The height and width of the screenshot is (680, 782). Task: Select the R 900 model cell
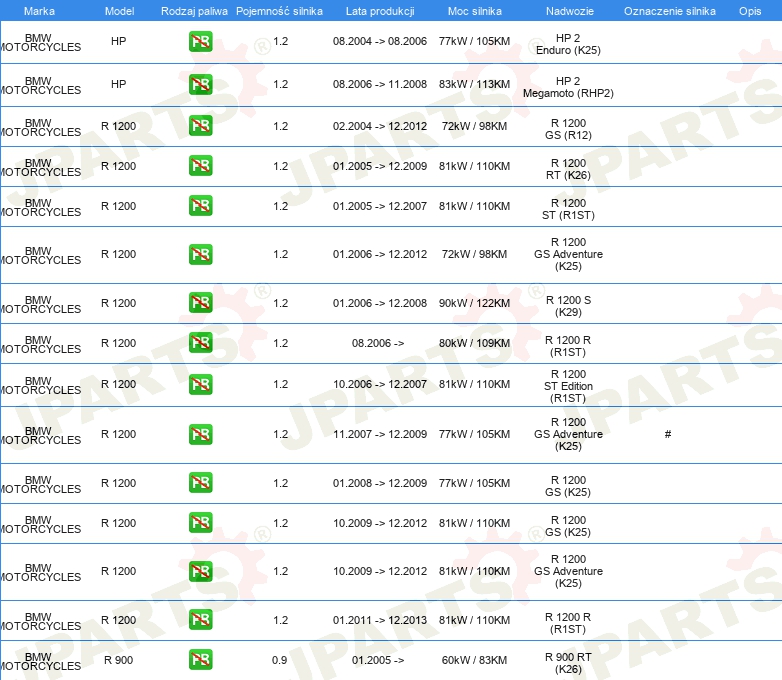(118, 660)
